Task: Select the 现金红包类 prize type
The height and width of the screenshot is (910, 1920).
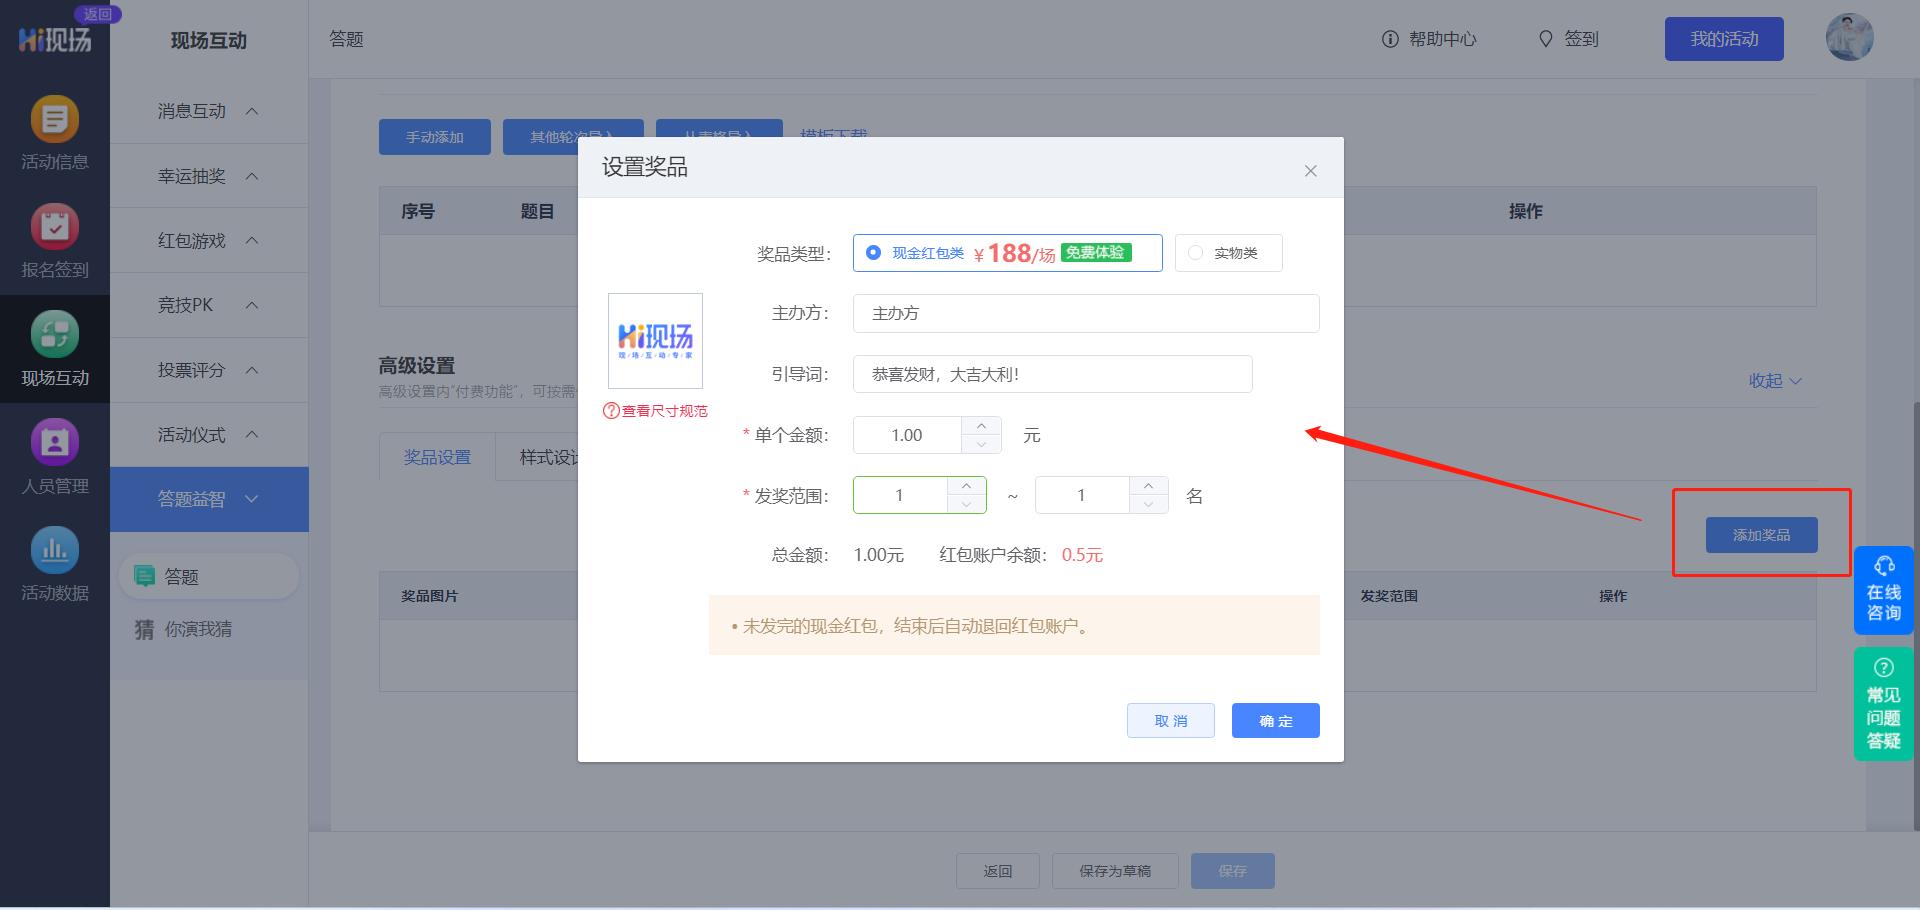Action: click(x=874, y=253)
